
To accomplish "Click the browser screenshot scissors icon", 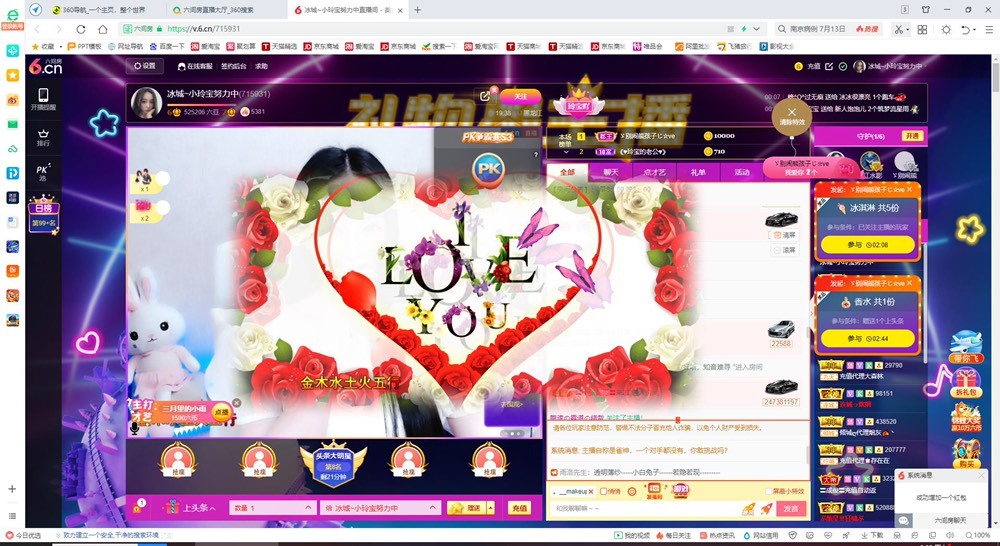I will (x=898, y=29).
